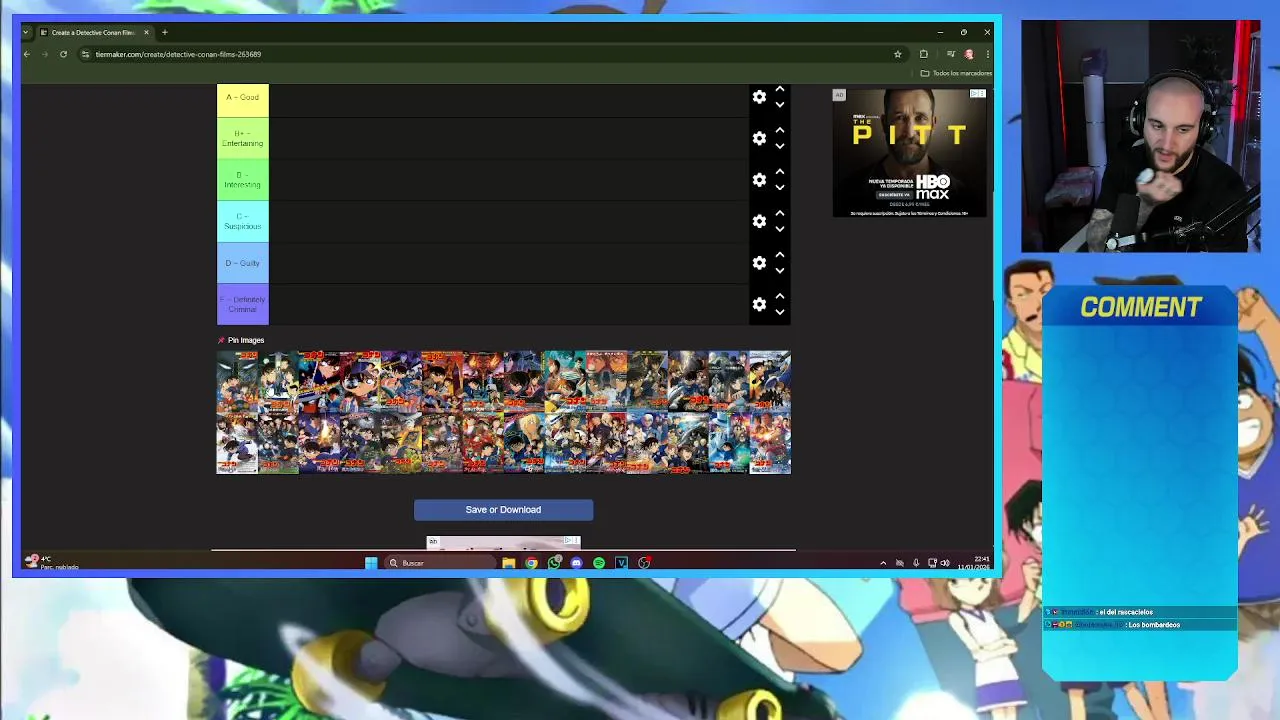The image size is (1280, 720).
Task: Move D Guilty tier down
Action: point(780,270)
